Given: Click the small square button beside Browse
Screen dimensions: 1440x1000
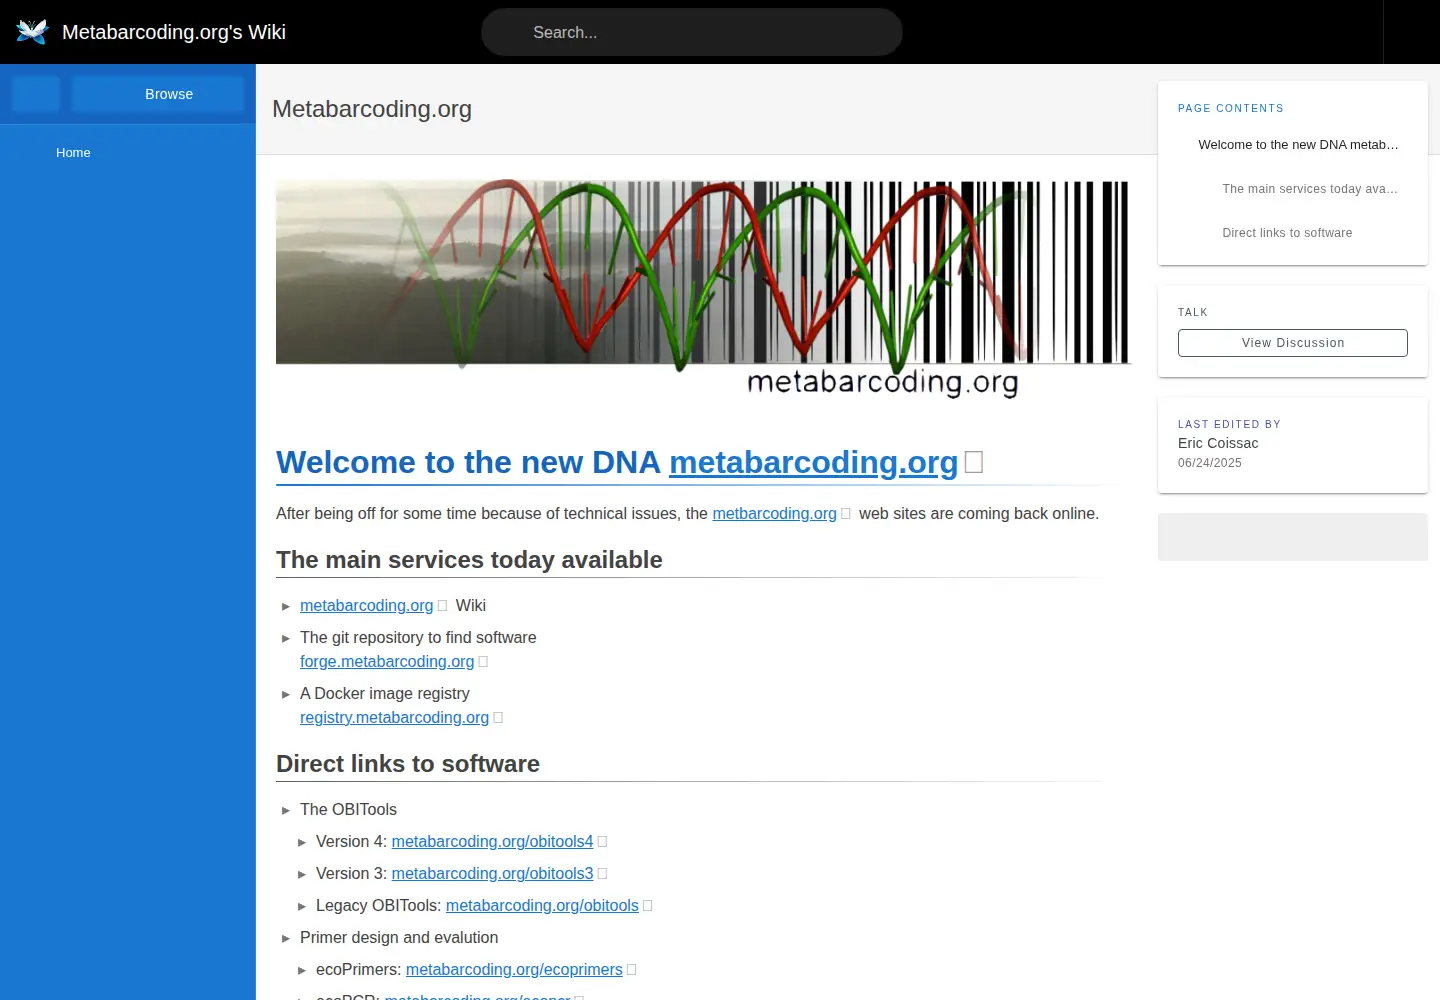Looking at the screenshot, I should point(36,94).
